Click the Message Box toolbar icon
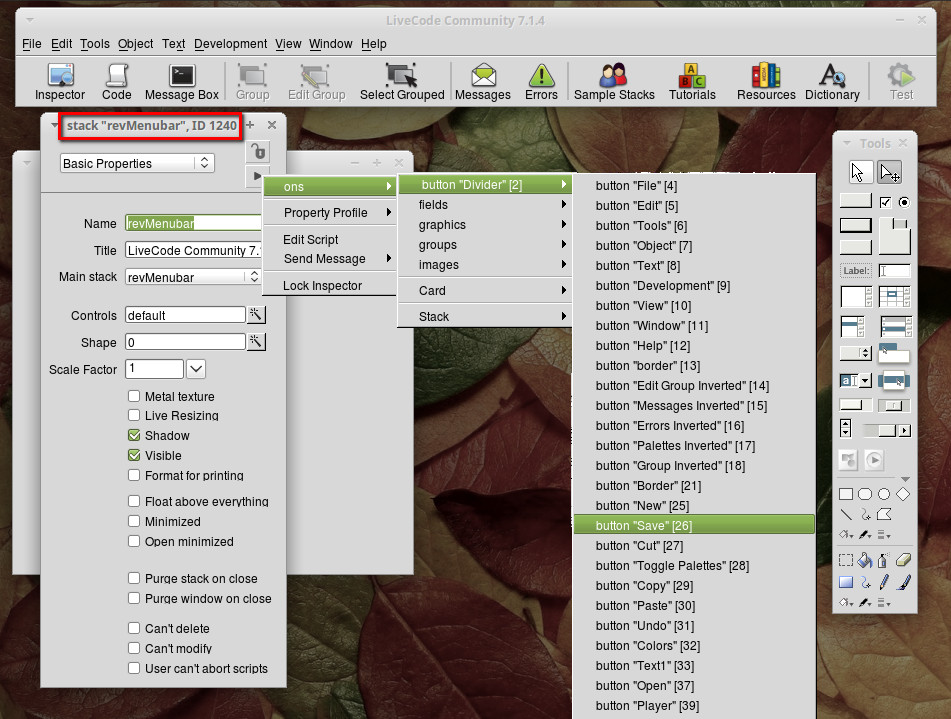Viewport: 951px width, 719px height. [x=181, y=82]
